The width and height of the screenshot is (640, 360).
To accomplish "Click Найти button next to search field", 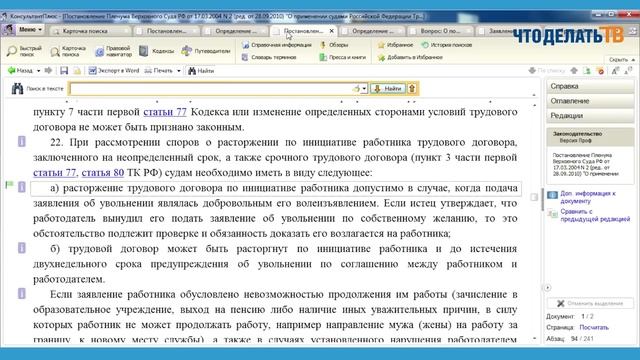I will point(388,89).
